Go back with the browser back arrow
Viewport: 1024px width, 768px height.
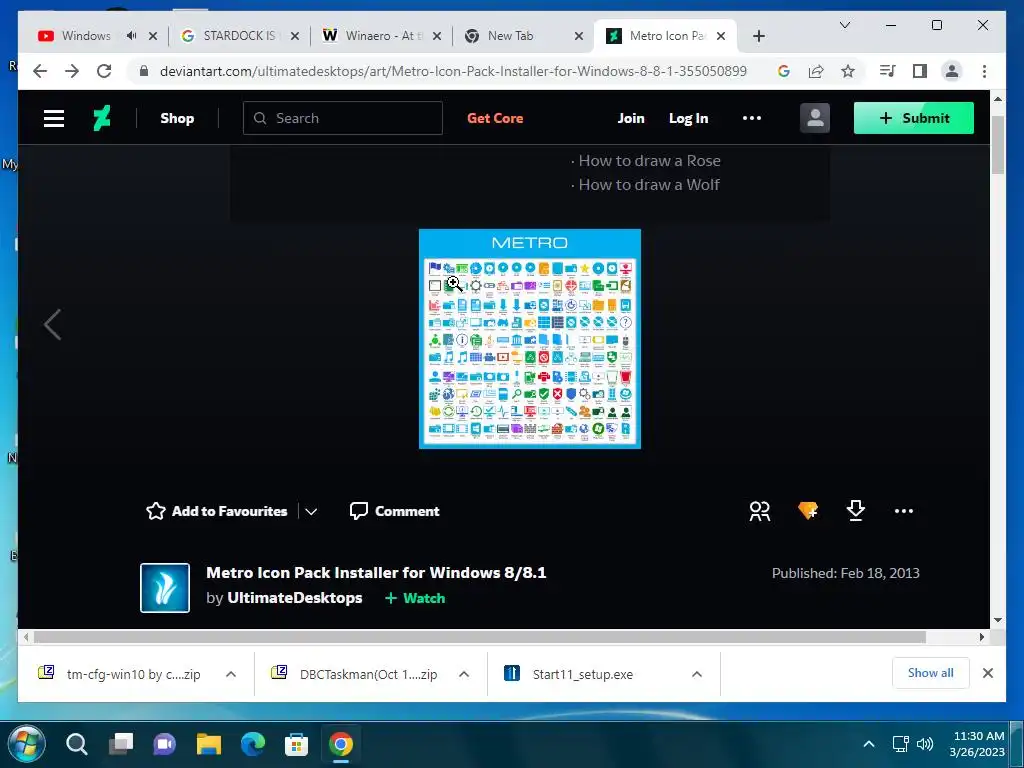(x=40, y=71)
